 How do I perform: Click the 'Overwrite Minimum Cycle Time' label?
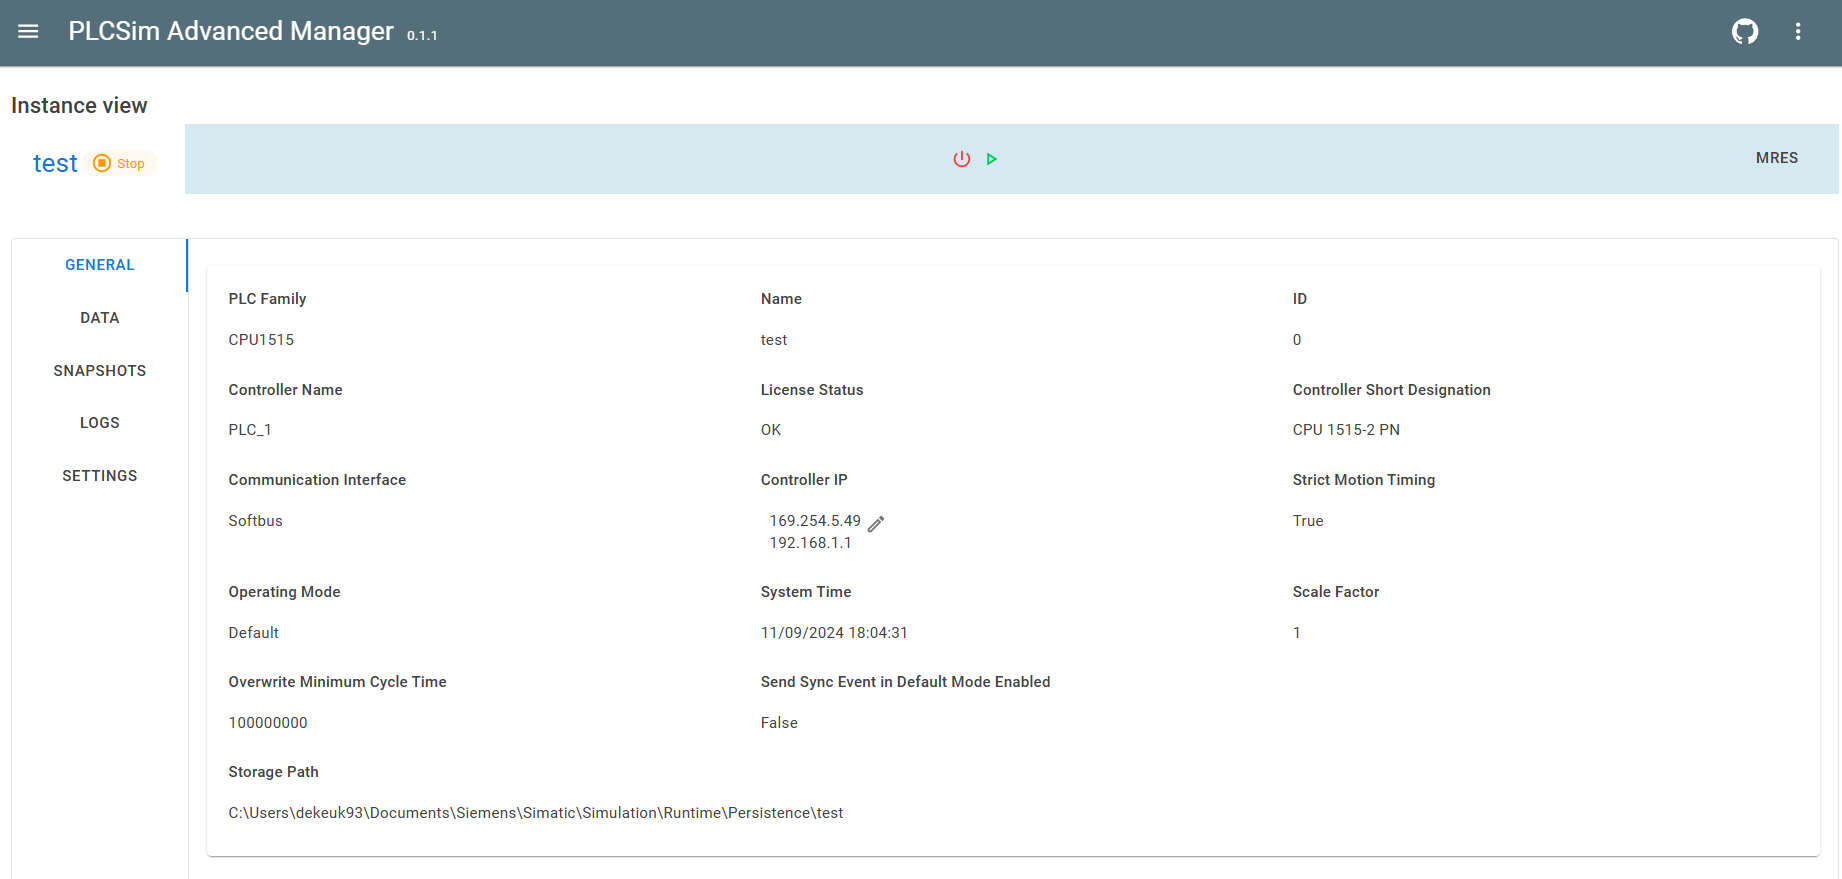point(337,682)
